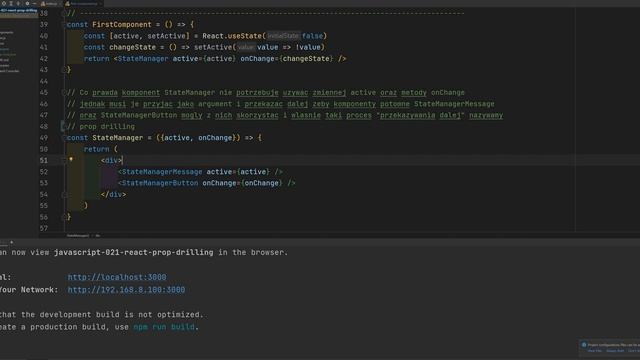Click the fold marker on line 54
This screenshot has height=360, width=640.
pos(63,195)
